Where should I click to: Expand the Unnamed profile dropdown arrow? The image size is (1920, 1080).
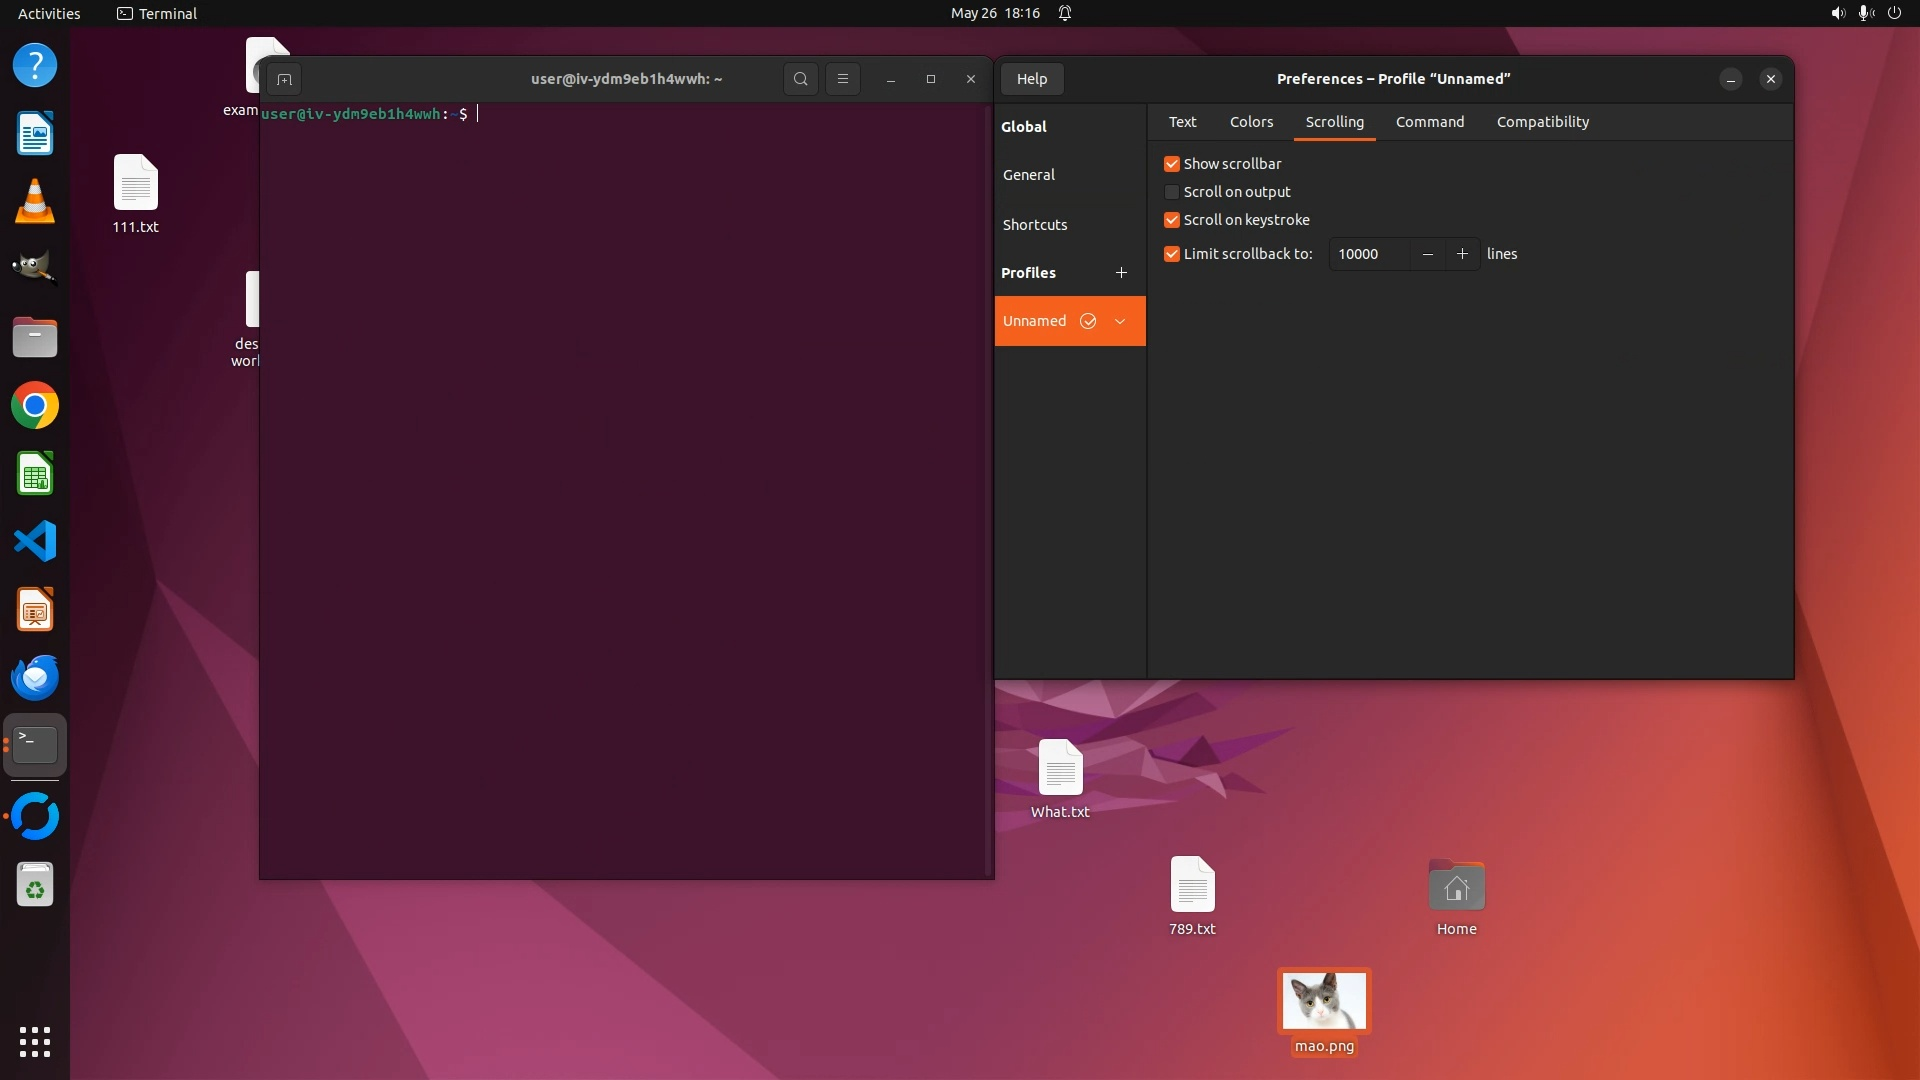click(1120, 321)
